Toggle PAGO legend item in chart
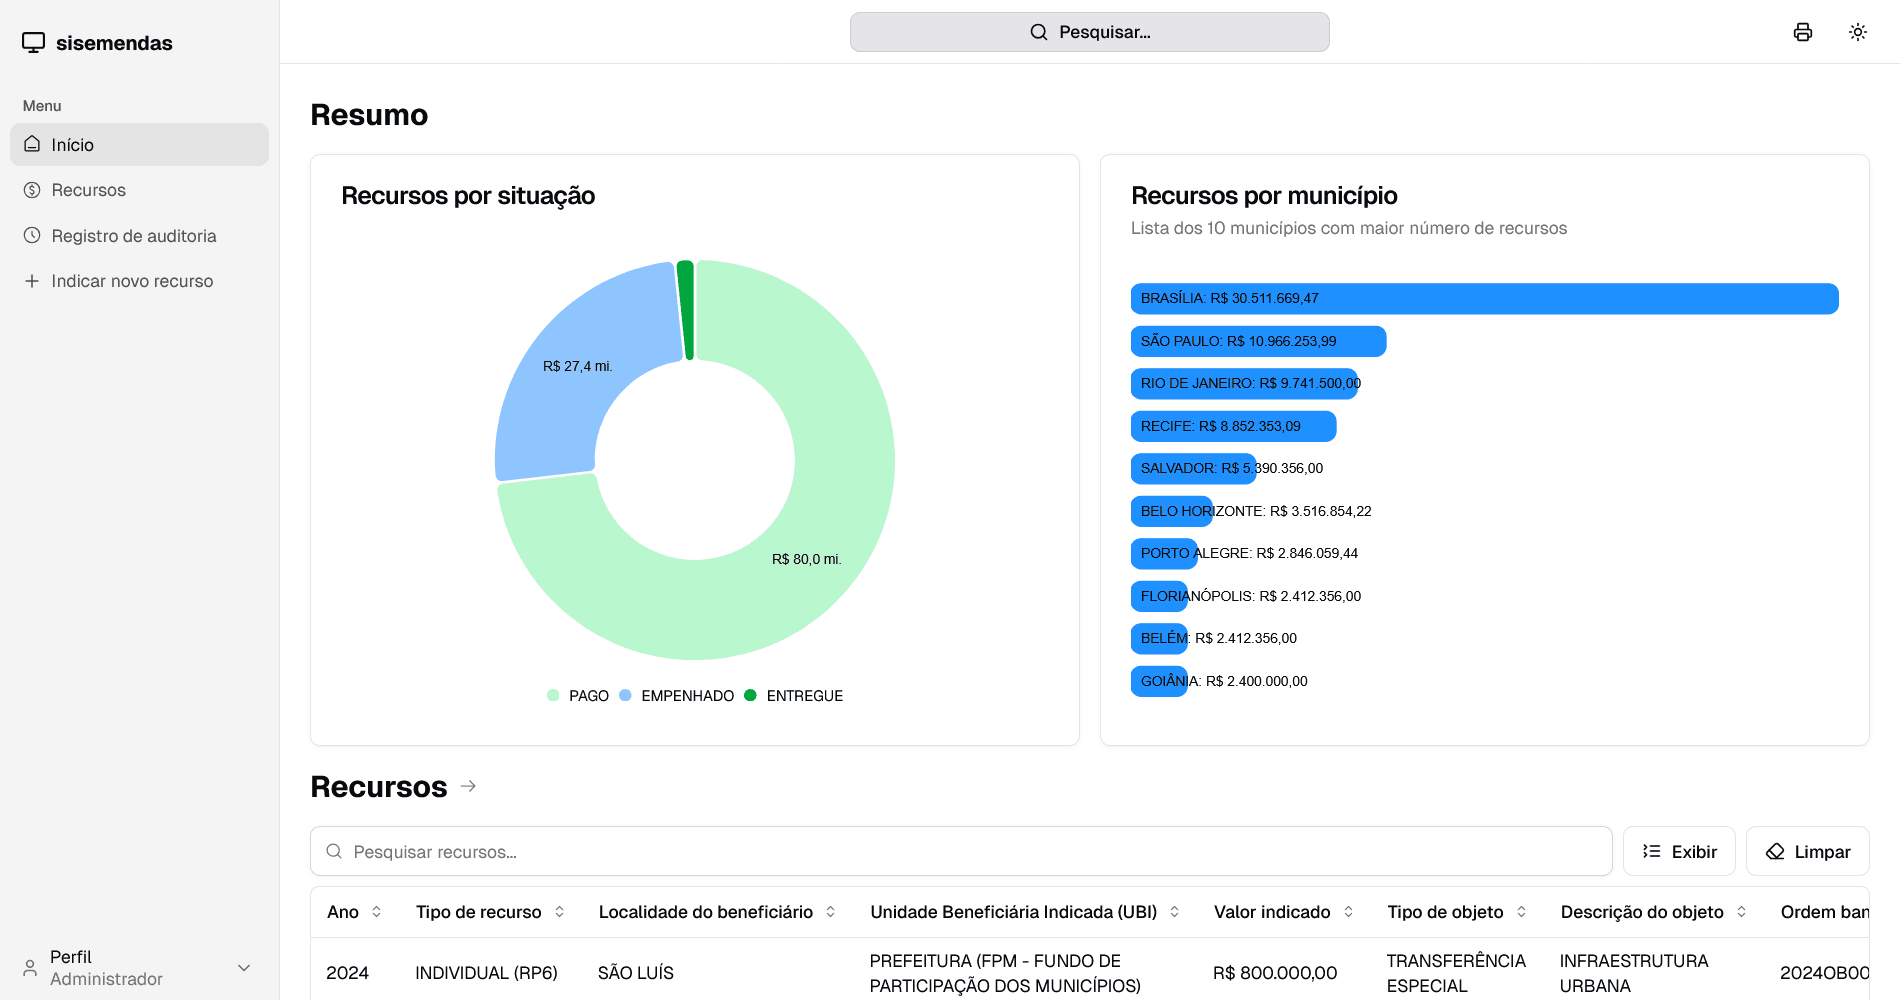 (578, 696)
